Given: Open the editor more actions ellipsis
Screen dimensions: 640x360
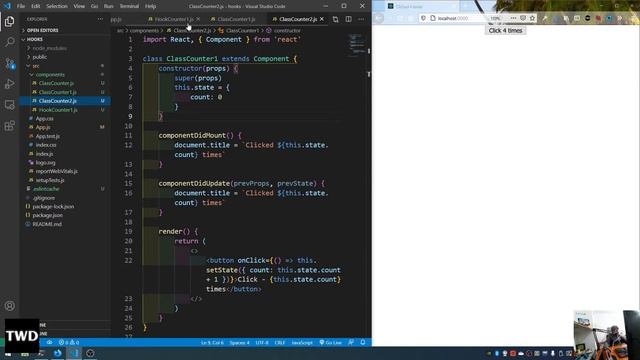Looking at the screenshot, I should click(x=361, y=19).
